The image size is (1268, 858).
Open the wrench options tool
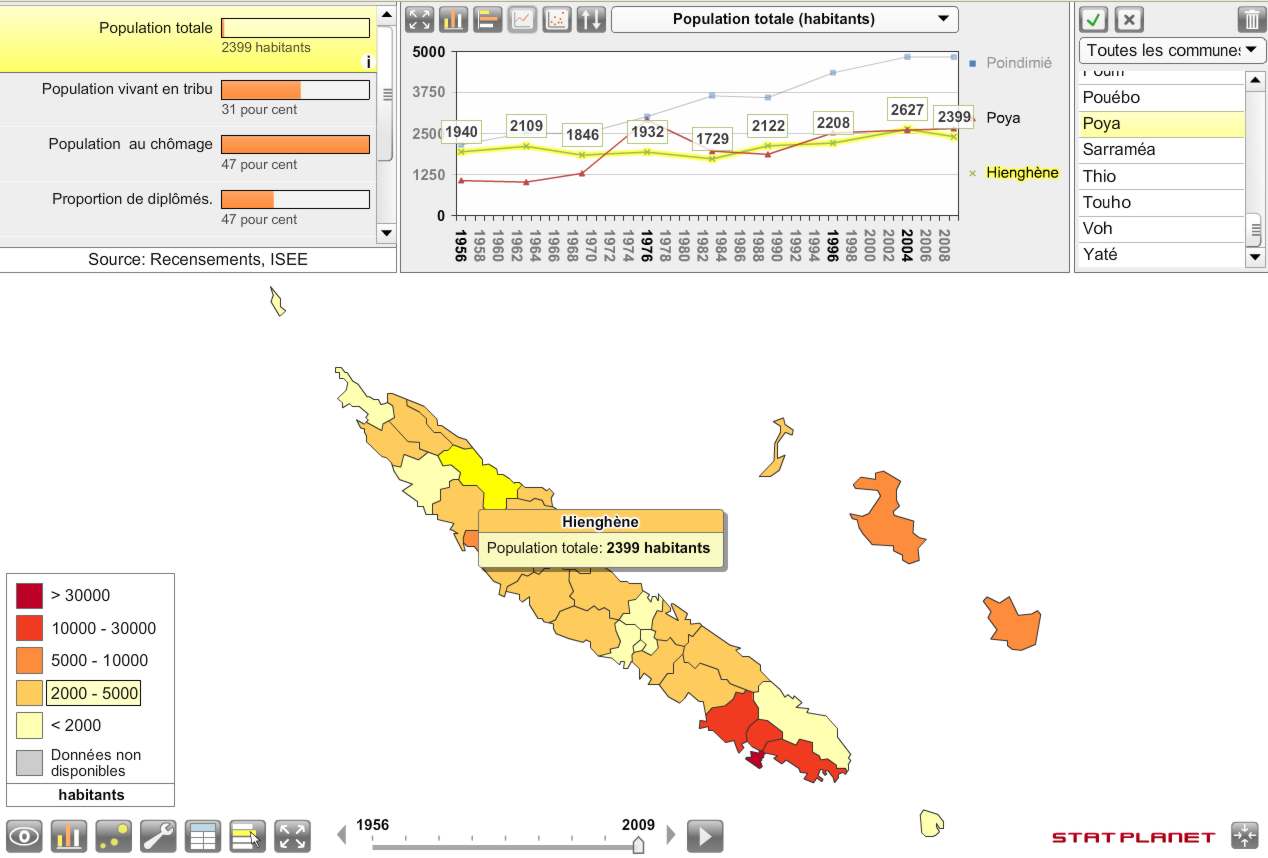point(158,836)
